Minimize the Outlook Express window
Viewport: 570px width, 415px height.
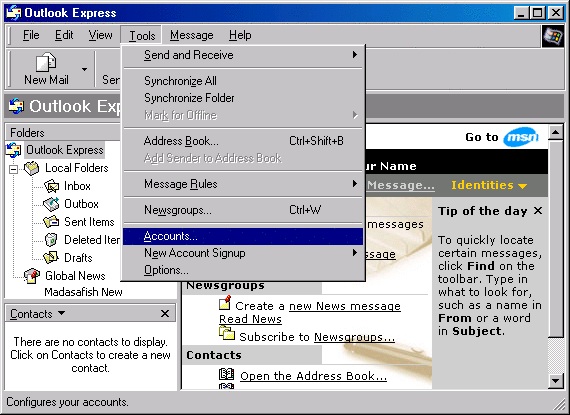click(522, 13)
